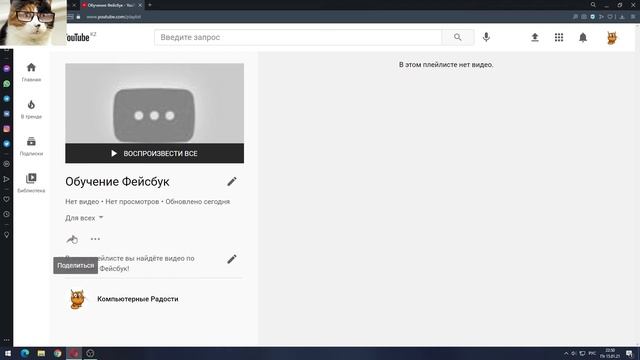640x360 pixels.
Task: Open bookmarks heart in Opera sidebar
Action: 7,199
